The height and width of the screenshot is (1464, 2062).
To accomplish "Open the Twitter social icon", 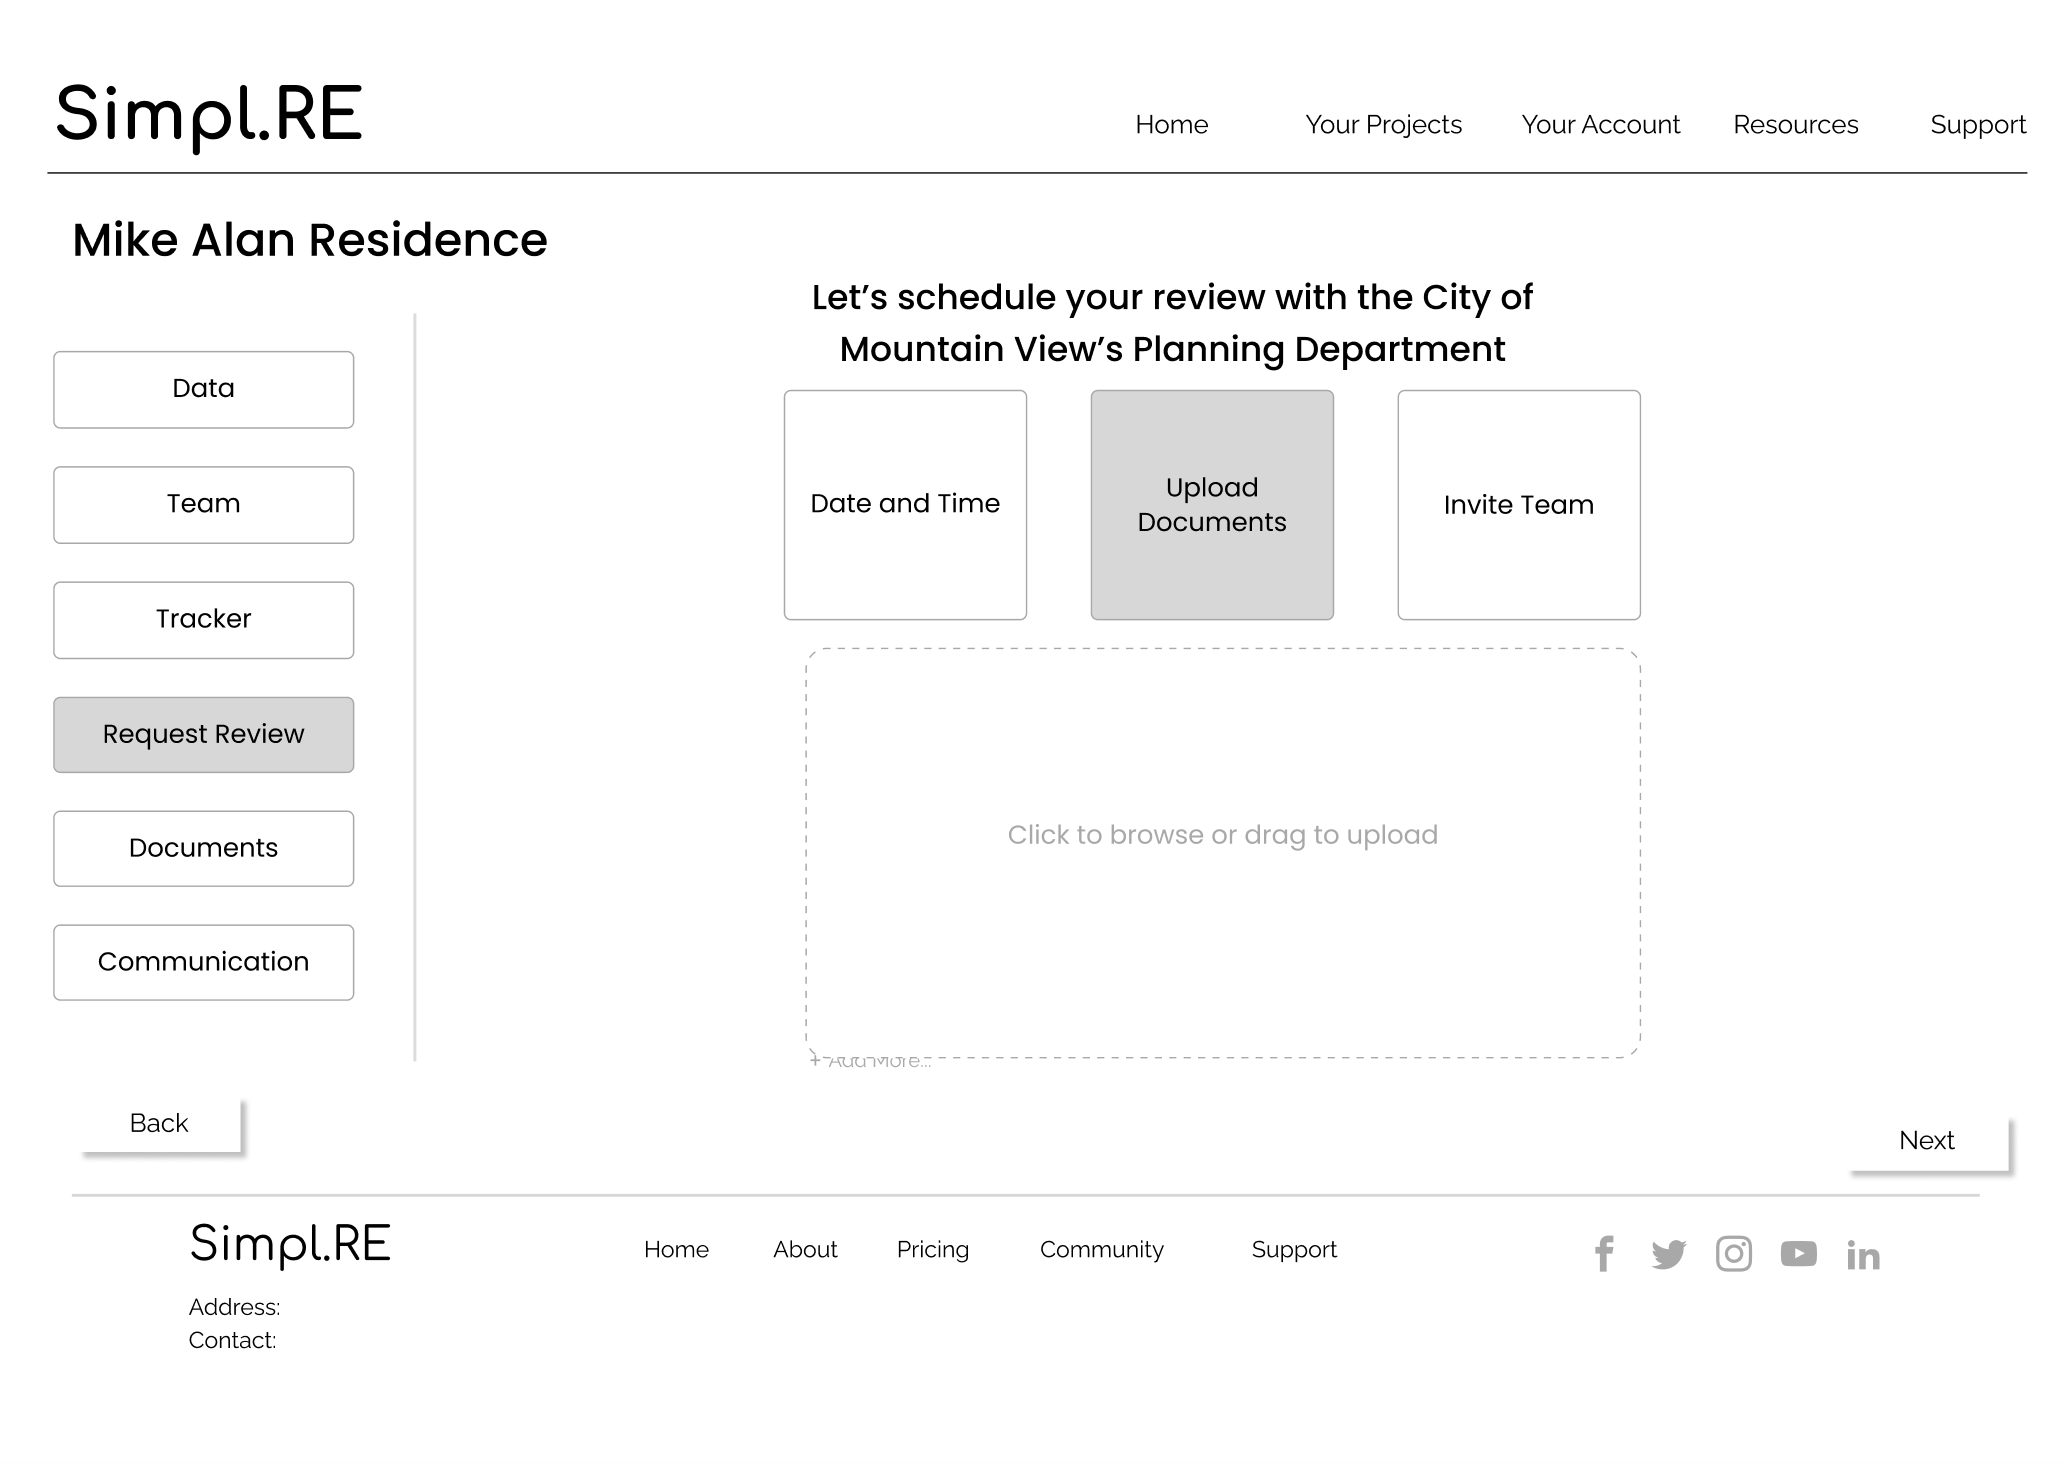I will (x=1669, y=1254).
